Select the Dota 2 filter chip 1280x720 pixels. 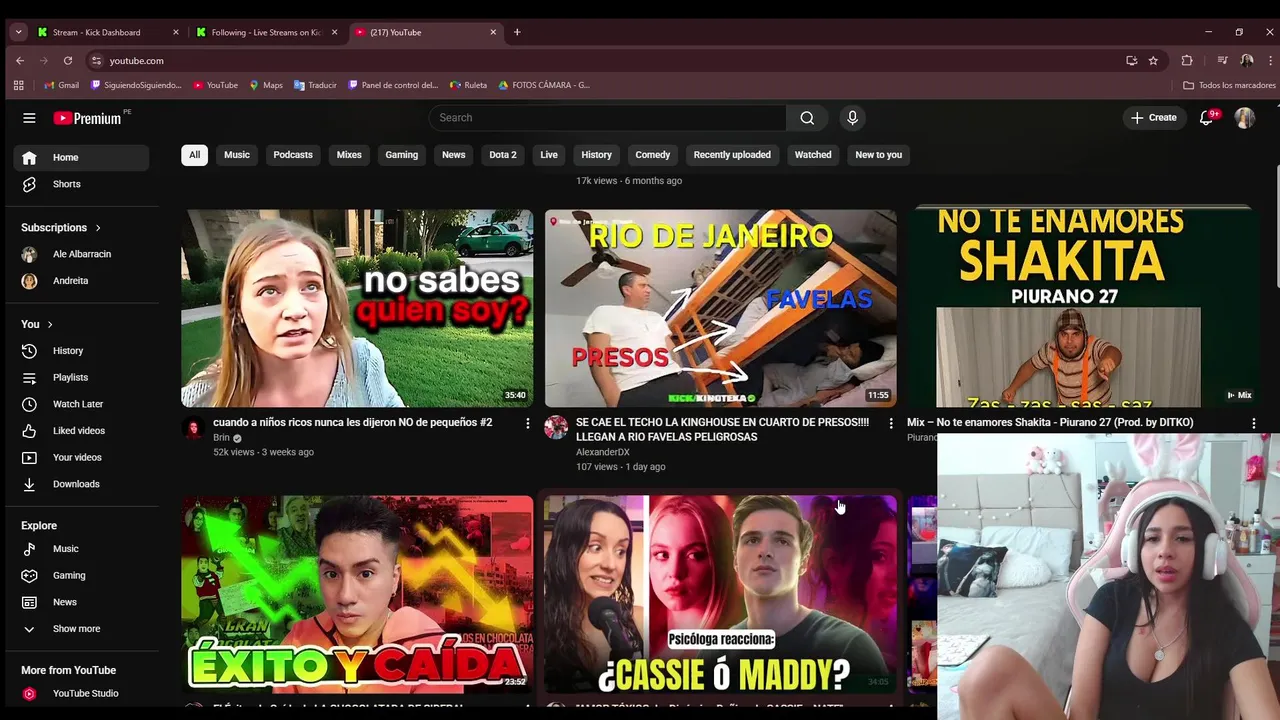tap(503, 155)
